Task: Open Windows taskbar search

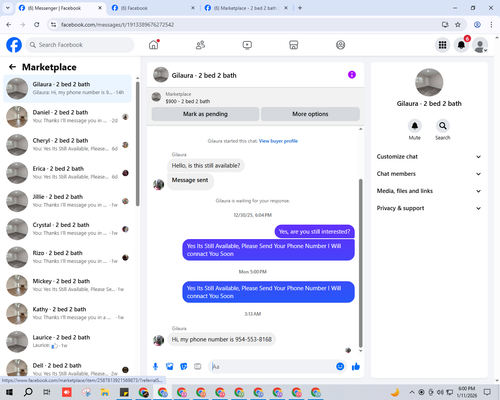Action: (28, 392)
